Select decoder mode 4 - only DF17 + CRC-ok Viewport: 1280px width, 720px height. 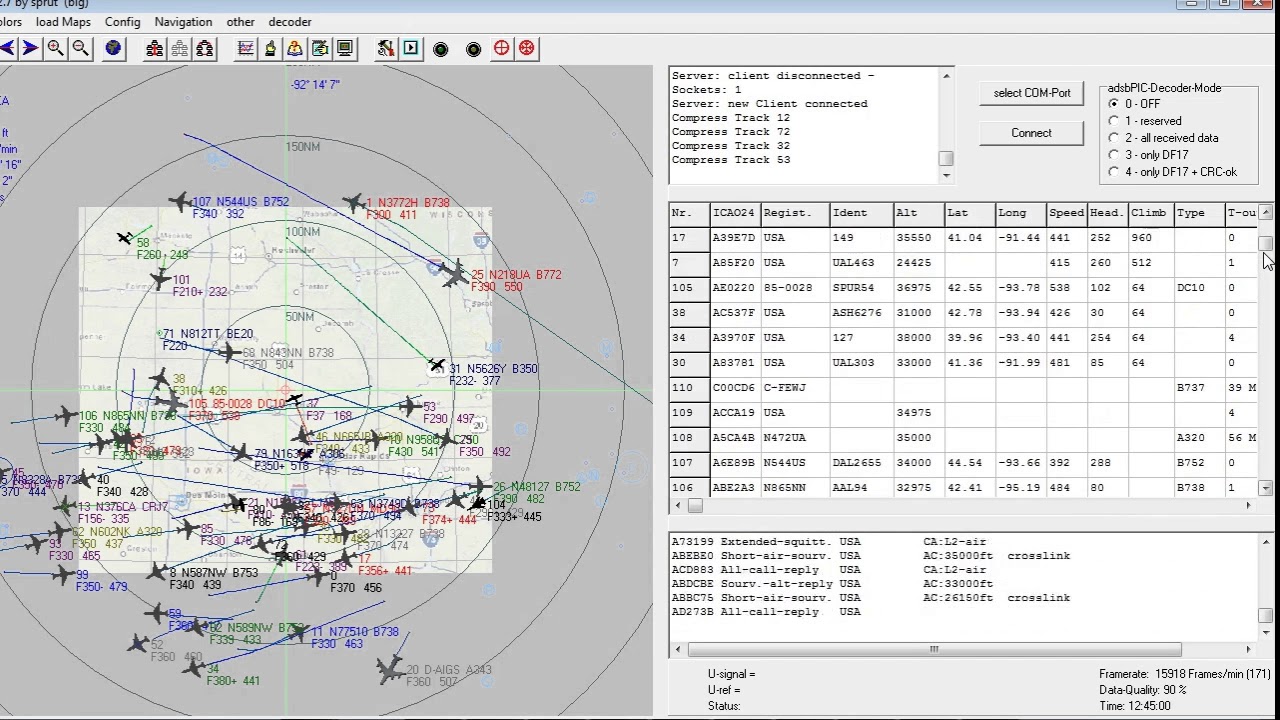(x=1172, y=172)
